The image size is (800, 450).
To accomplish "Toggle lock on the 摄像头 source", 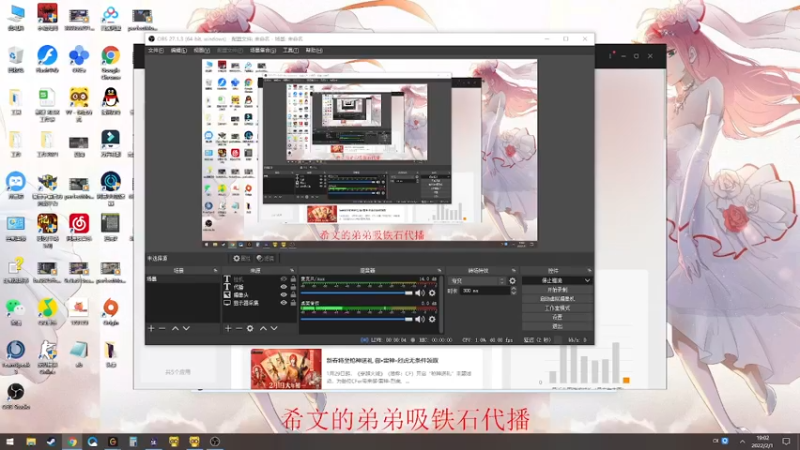I will (x=293, y=295).
